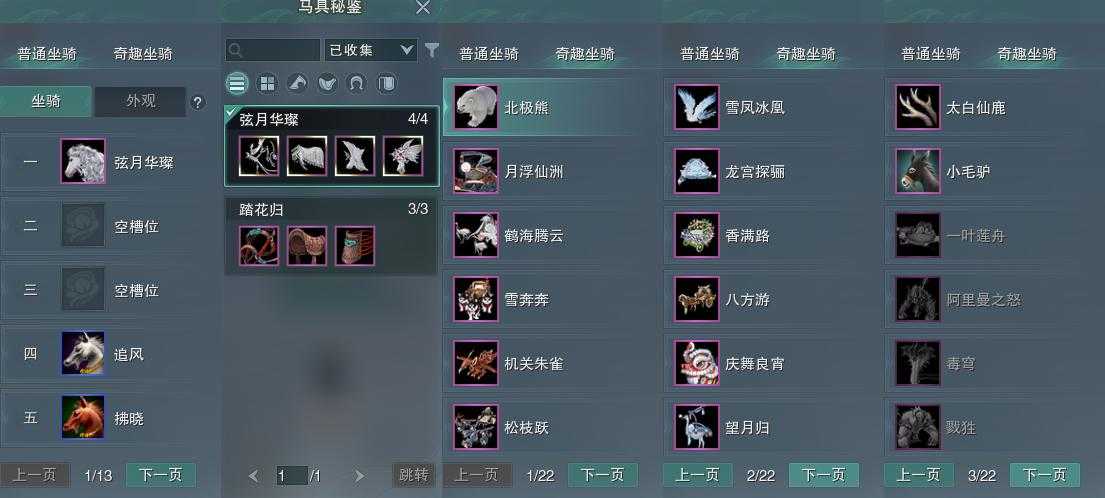The width and height of the screenshot is (1105, 498).
Task: Choose the 小毛驴 donkey mount icon
Action: coord(918,171)
